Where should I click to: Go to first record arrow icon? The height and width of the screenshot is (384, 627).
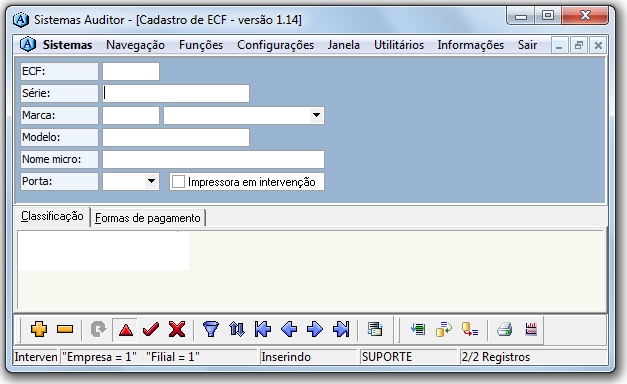click(263, 329)
